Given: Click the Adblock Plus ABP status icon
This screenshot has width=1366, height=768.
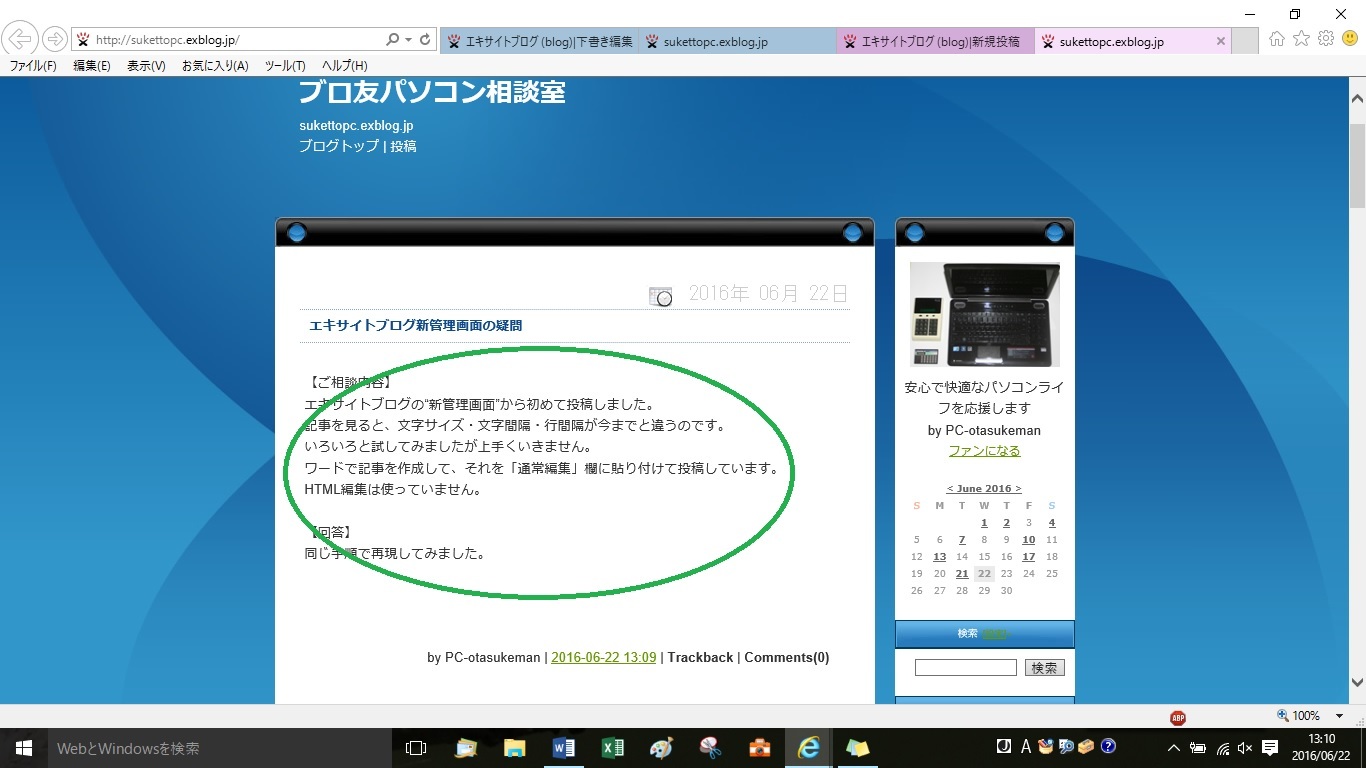Looking at the screenshot, I should pyautogui.click(x=1178, y=717).
